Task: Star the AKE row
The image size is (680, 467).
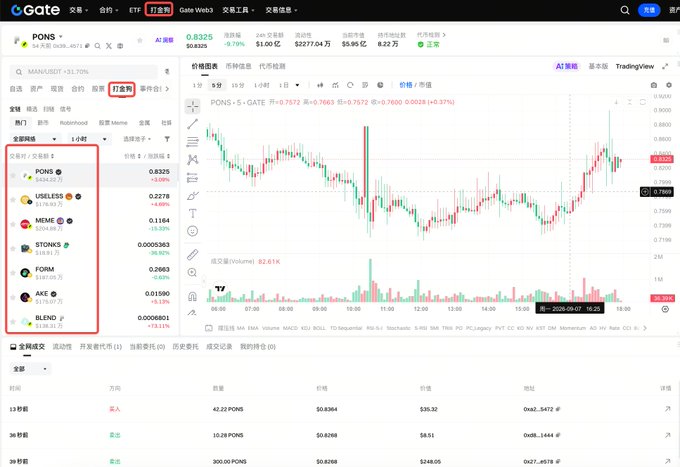Action: pos(13,297)
